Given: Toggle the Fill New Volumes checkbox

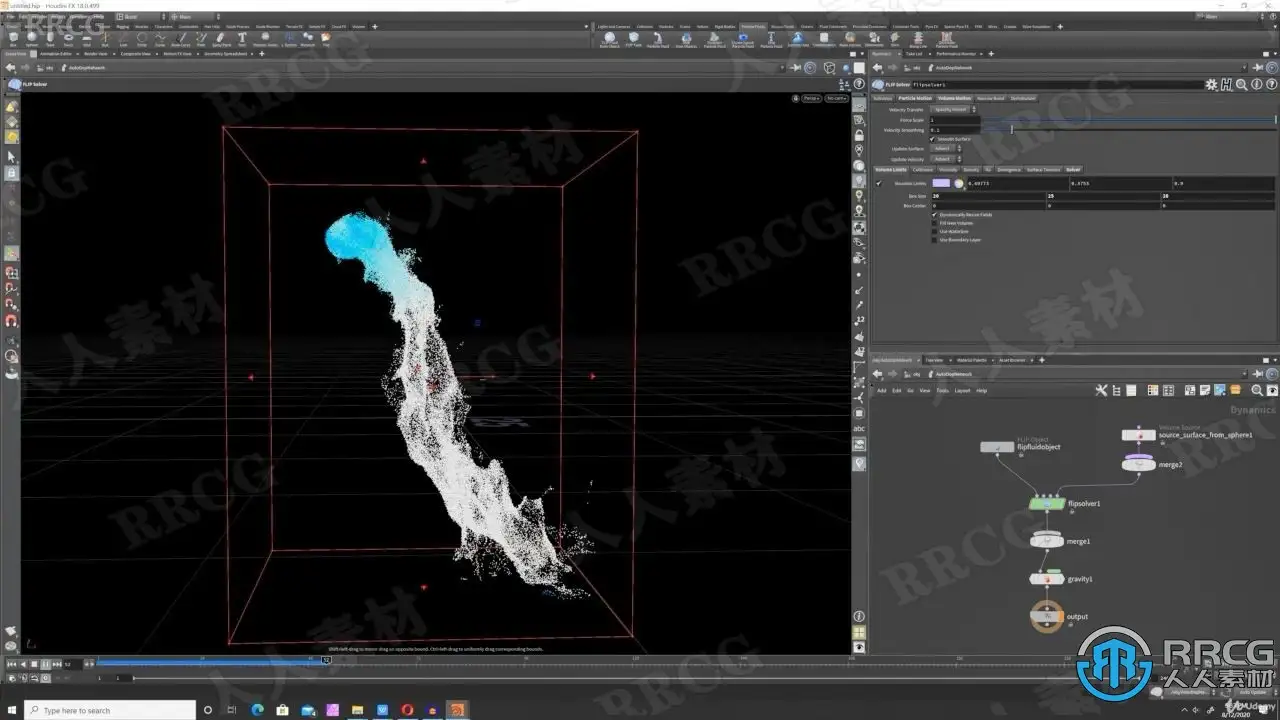Looking at the screenshot, I should pyautogui.click(x=934, y=223).
